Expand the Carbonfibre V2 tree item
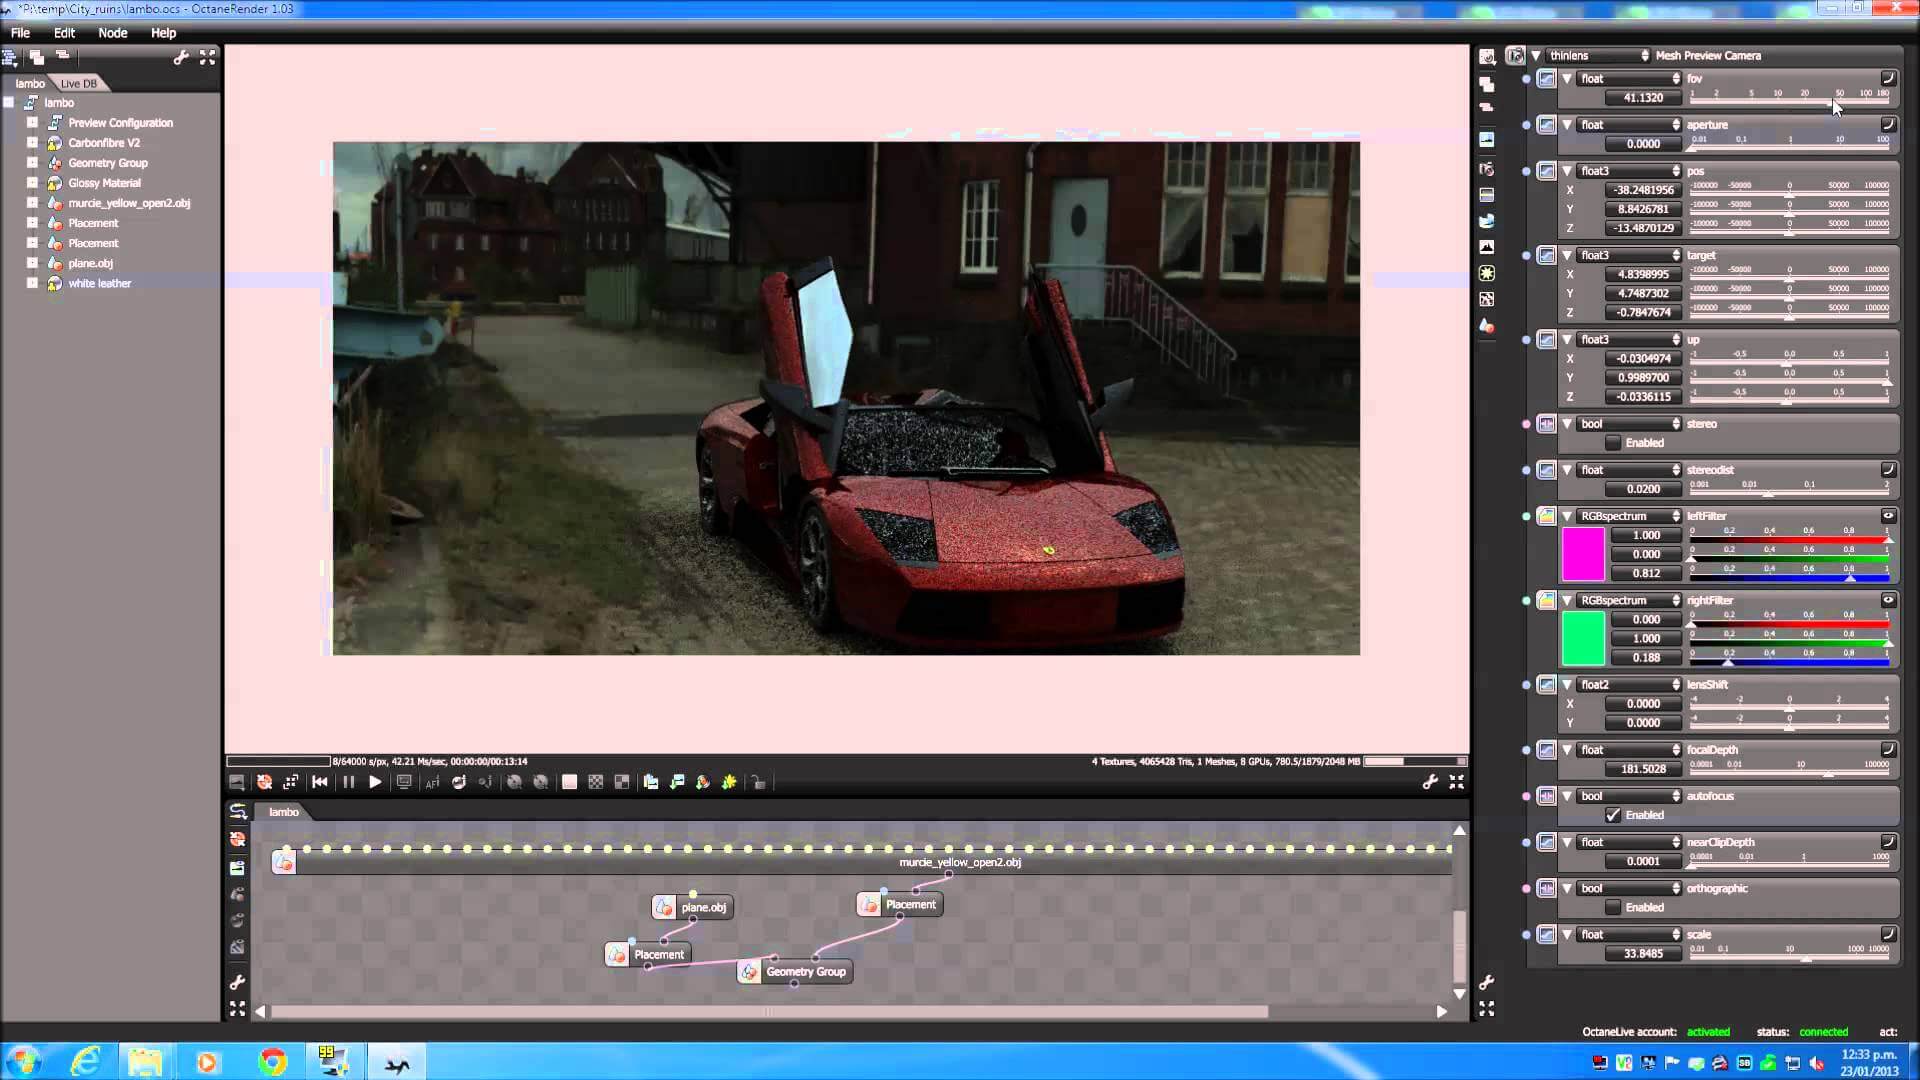 click(32, 143)
